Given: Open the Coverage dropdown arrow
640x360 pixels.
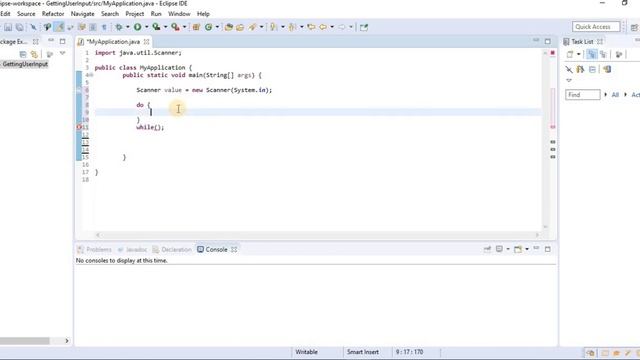Looking at the screenshot, I should tap(165, 27).
